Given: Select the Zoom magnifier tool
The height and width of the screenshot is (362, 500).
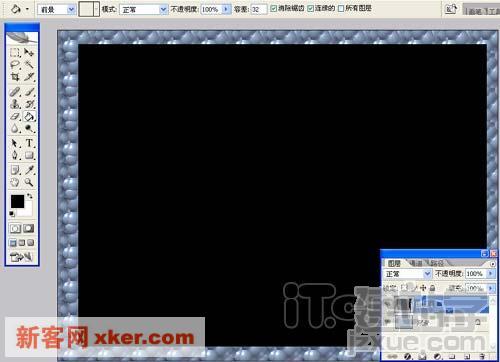Looking at the screenshot, I should pos(29,182).
